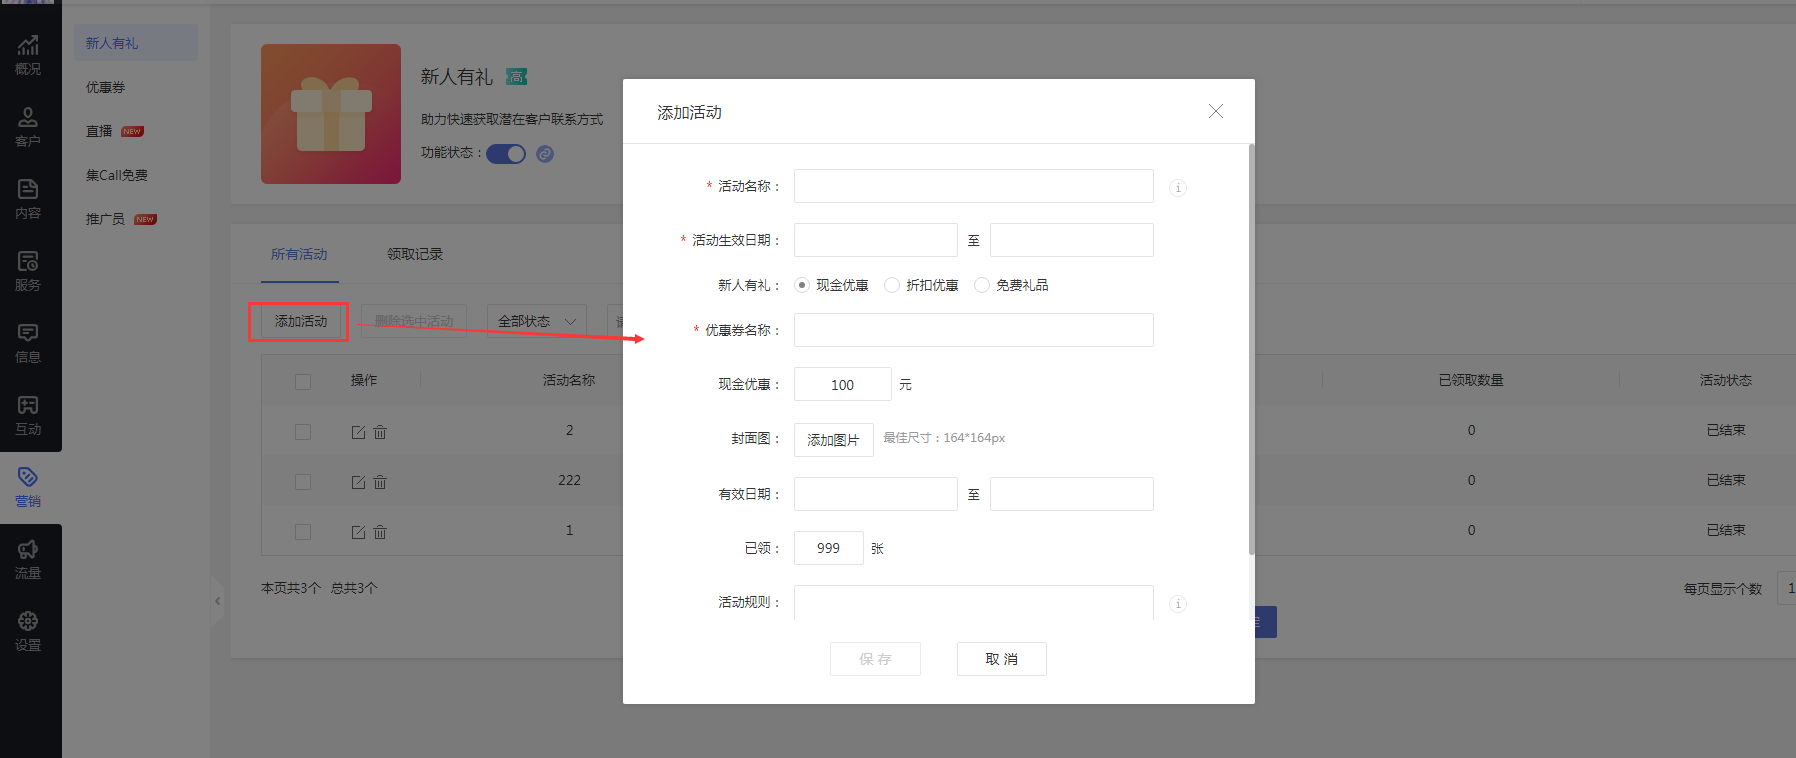1796x758 pixels.
Task: Open the 服务 services sidebar icon
Action: 28,270
